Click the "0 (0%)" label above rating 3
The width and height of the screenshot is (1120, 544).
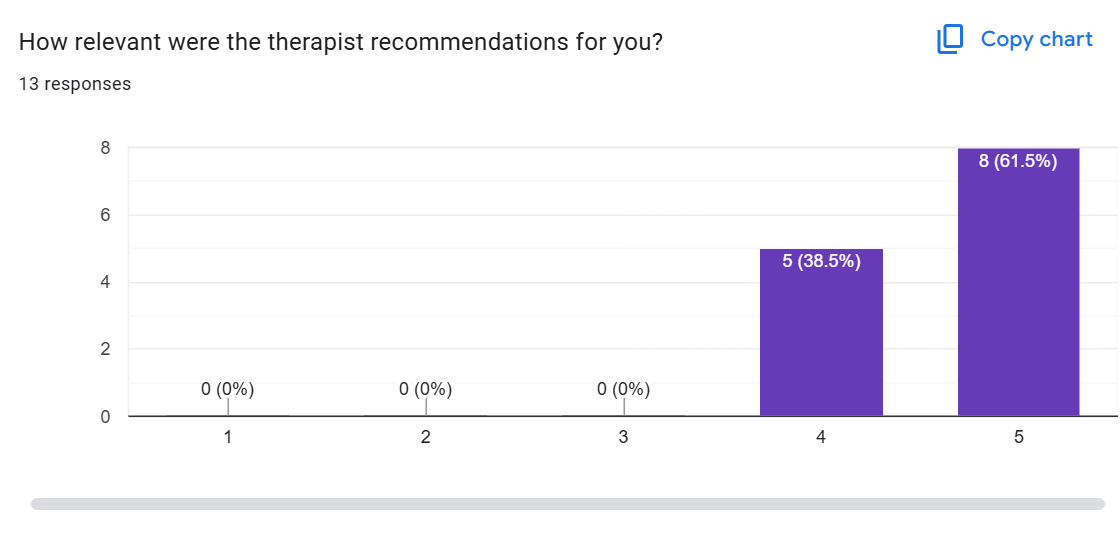[623, 389]
